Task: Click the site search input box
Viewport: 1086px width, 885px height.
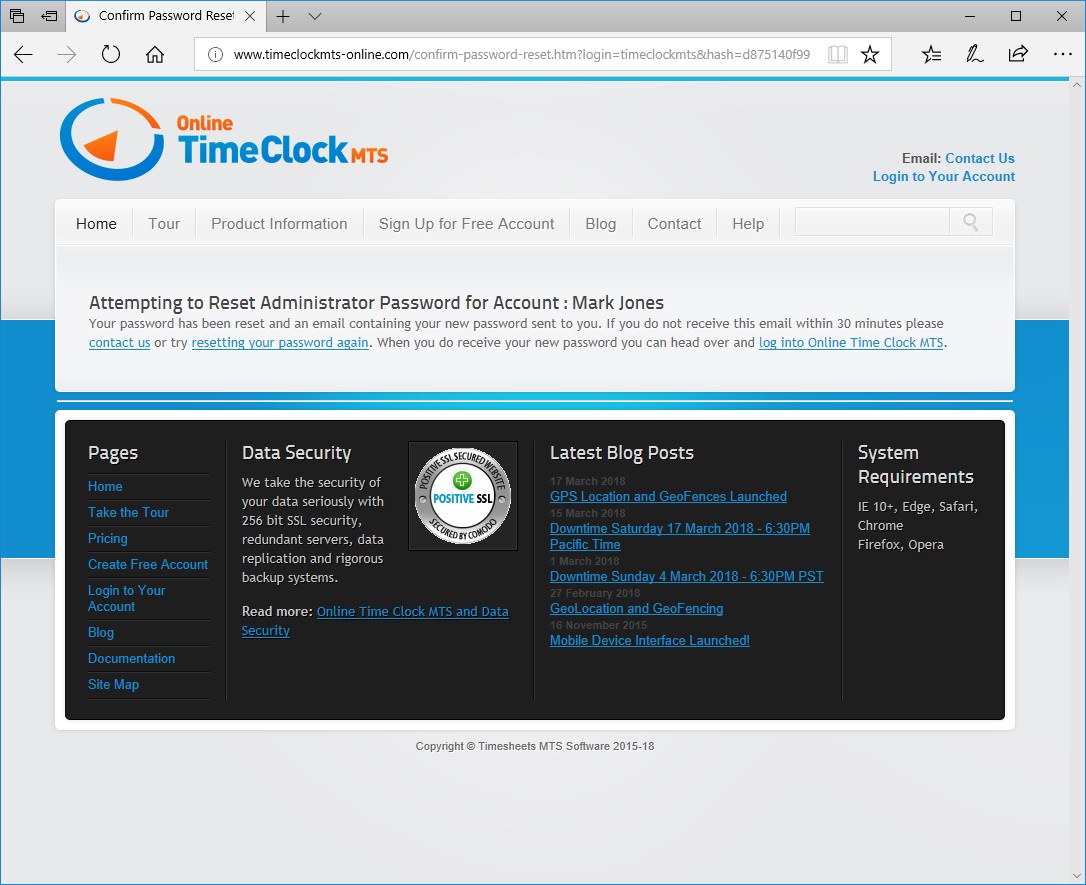Action: pyautogui.click(x=872, y=222)
